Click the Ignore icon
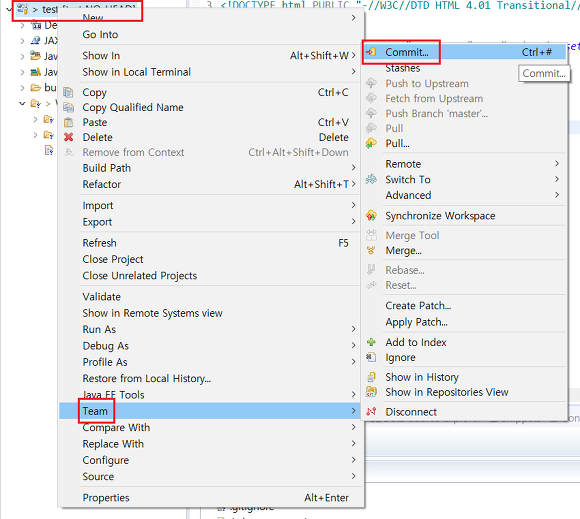The width and height of the screenshot is (580, 519). [371, 357]
